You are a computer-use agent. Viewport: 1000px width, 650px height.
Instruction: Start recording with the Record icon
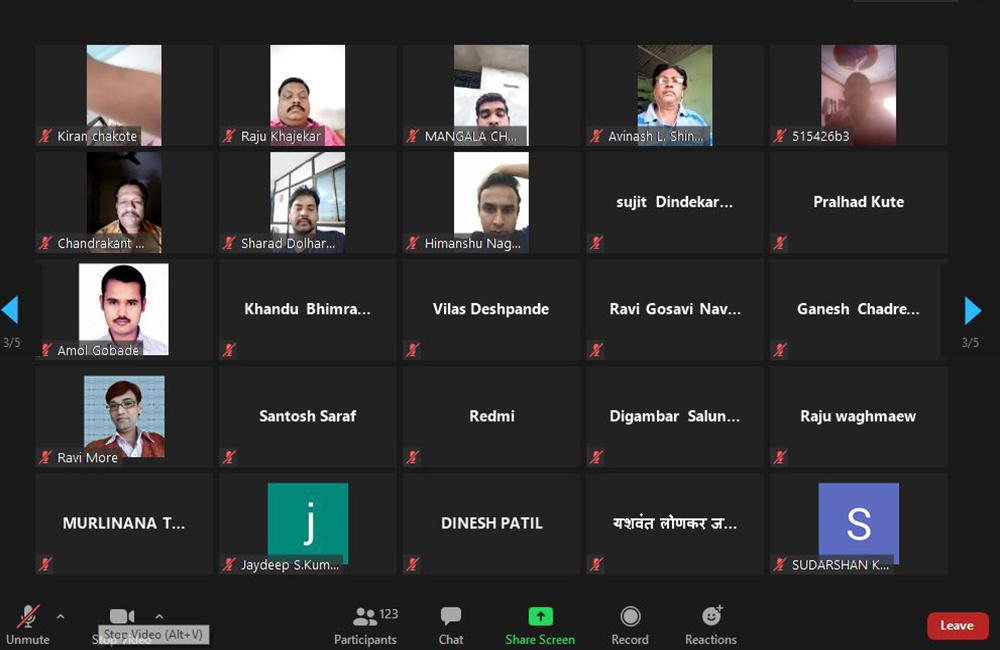click(630, 616)
